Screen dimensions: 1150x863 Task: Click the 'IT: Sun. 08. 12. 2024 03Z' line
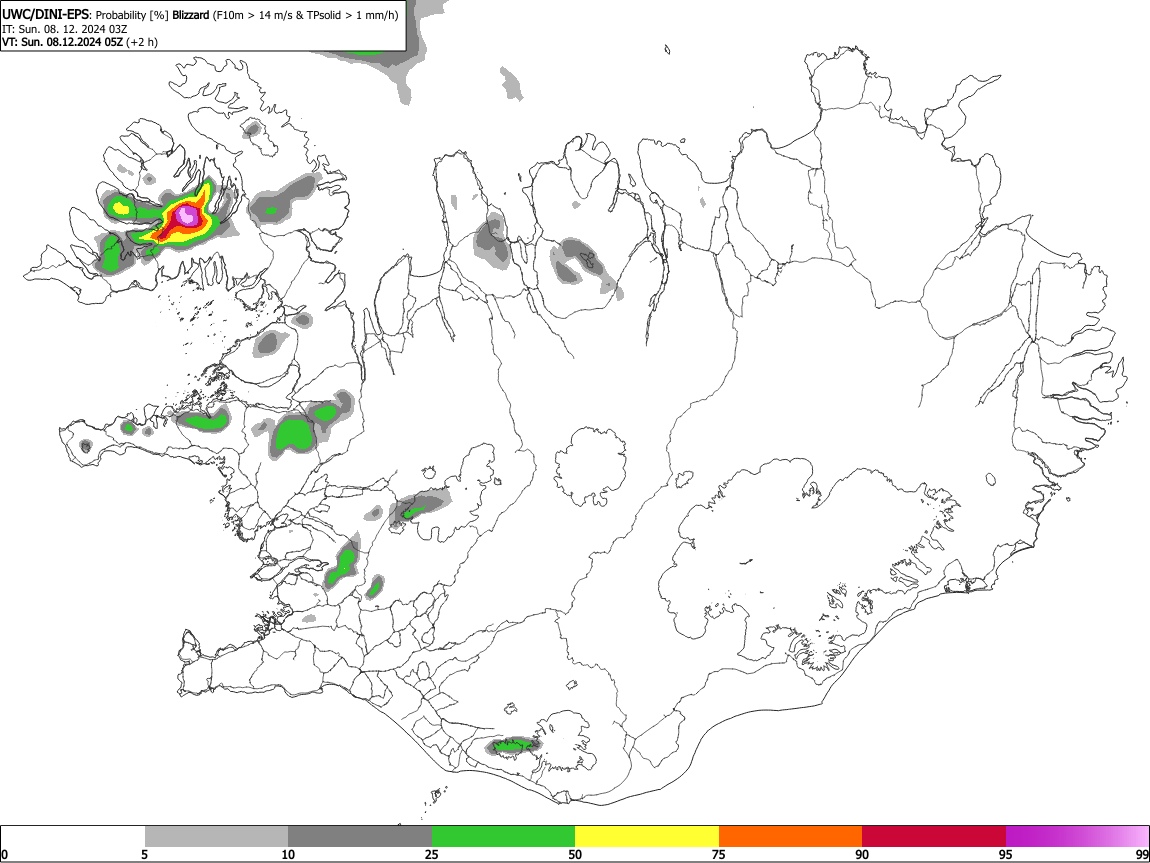tap(65, 29)
